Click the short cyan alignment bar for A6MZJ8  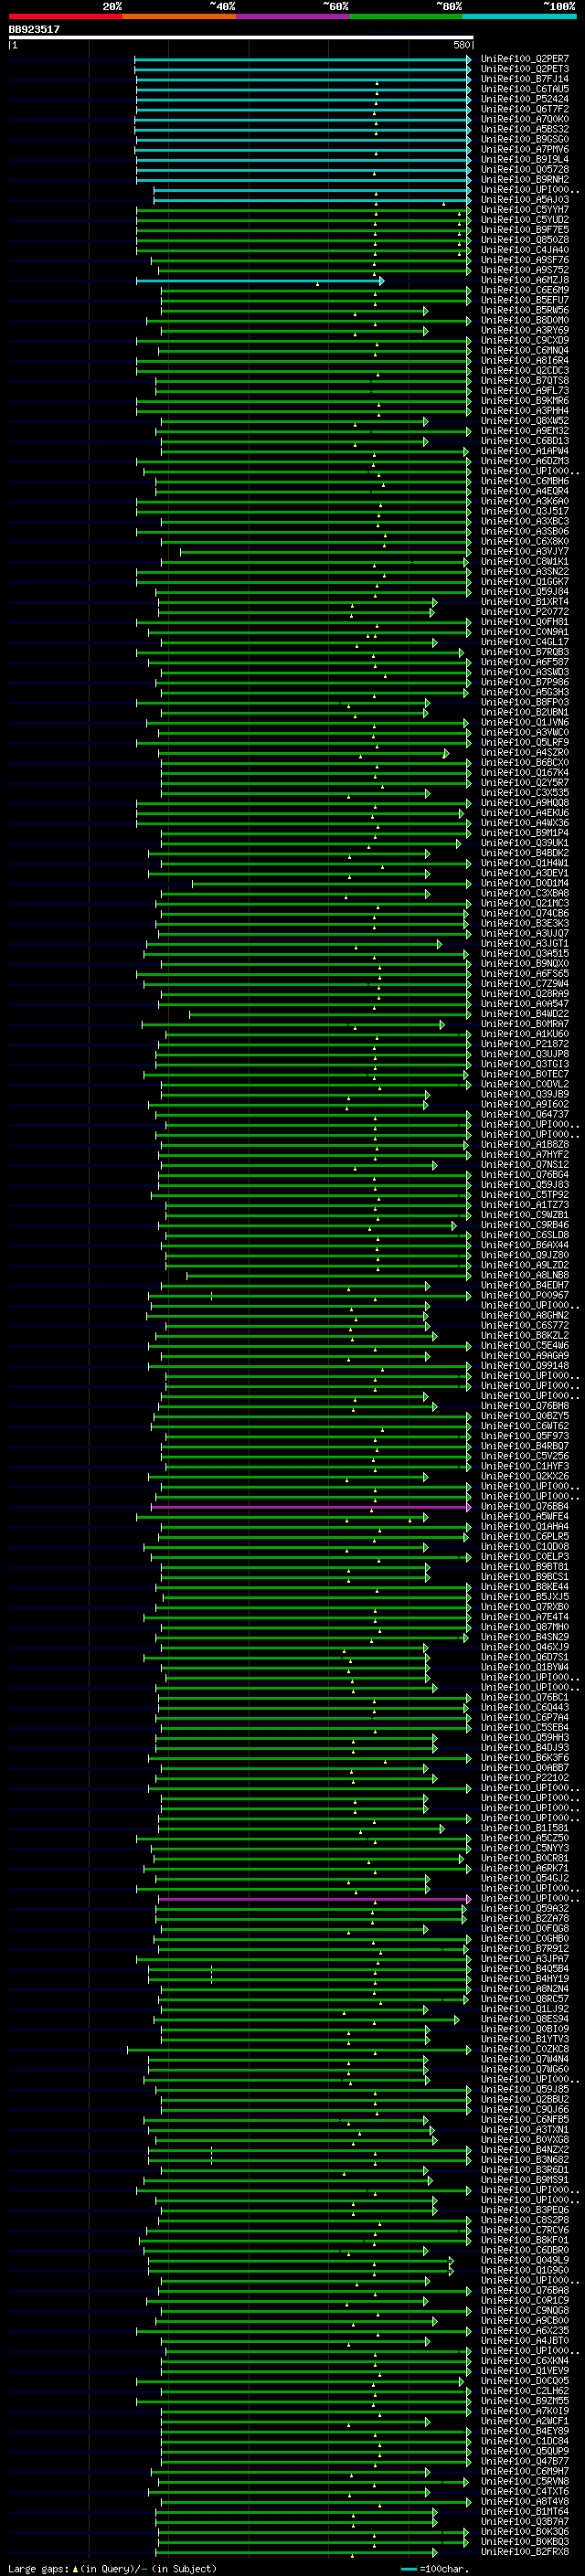(x=260, y=281)
